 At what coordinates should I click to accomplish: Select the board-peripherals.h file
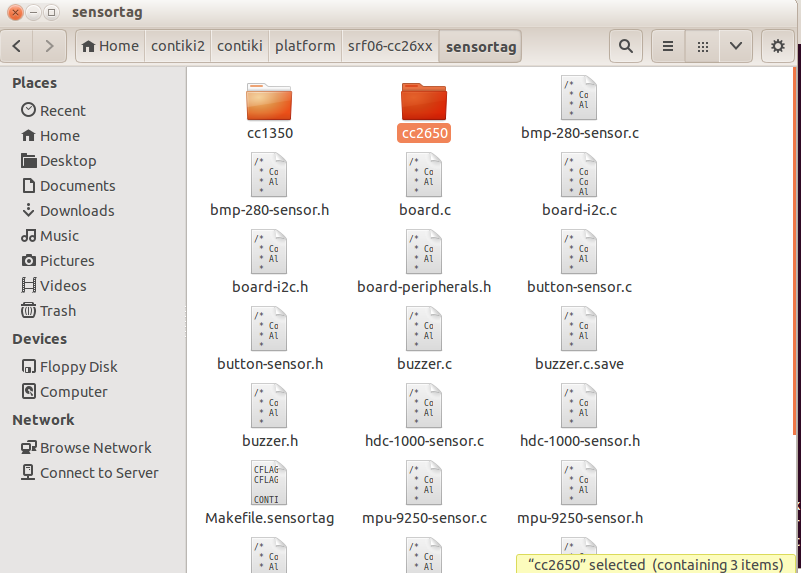(x=424, y=262)
